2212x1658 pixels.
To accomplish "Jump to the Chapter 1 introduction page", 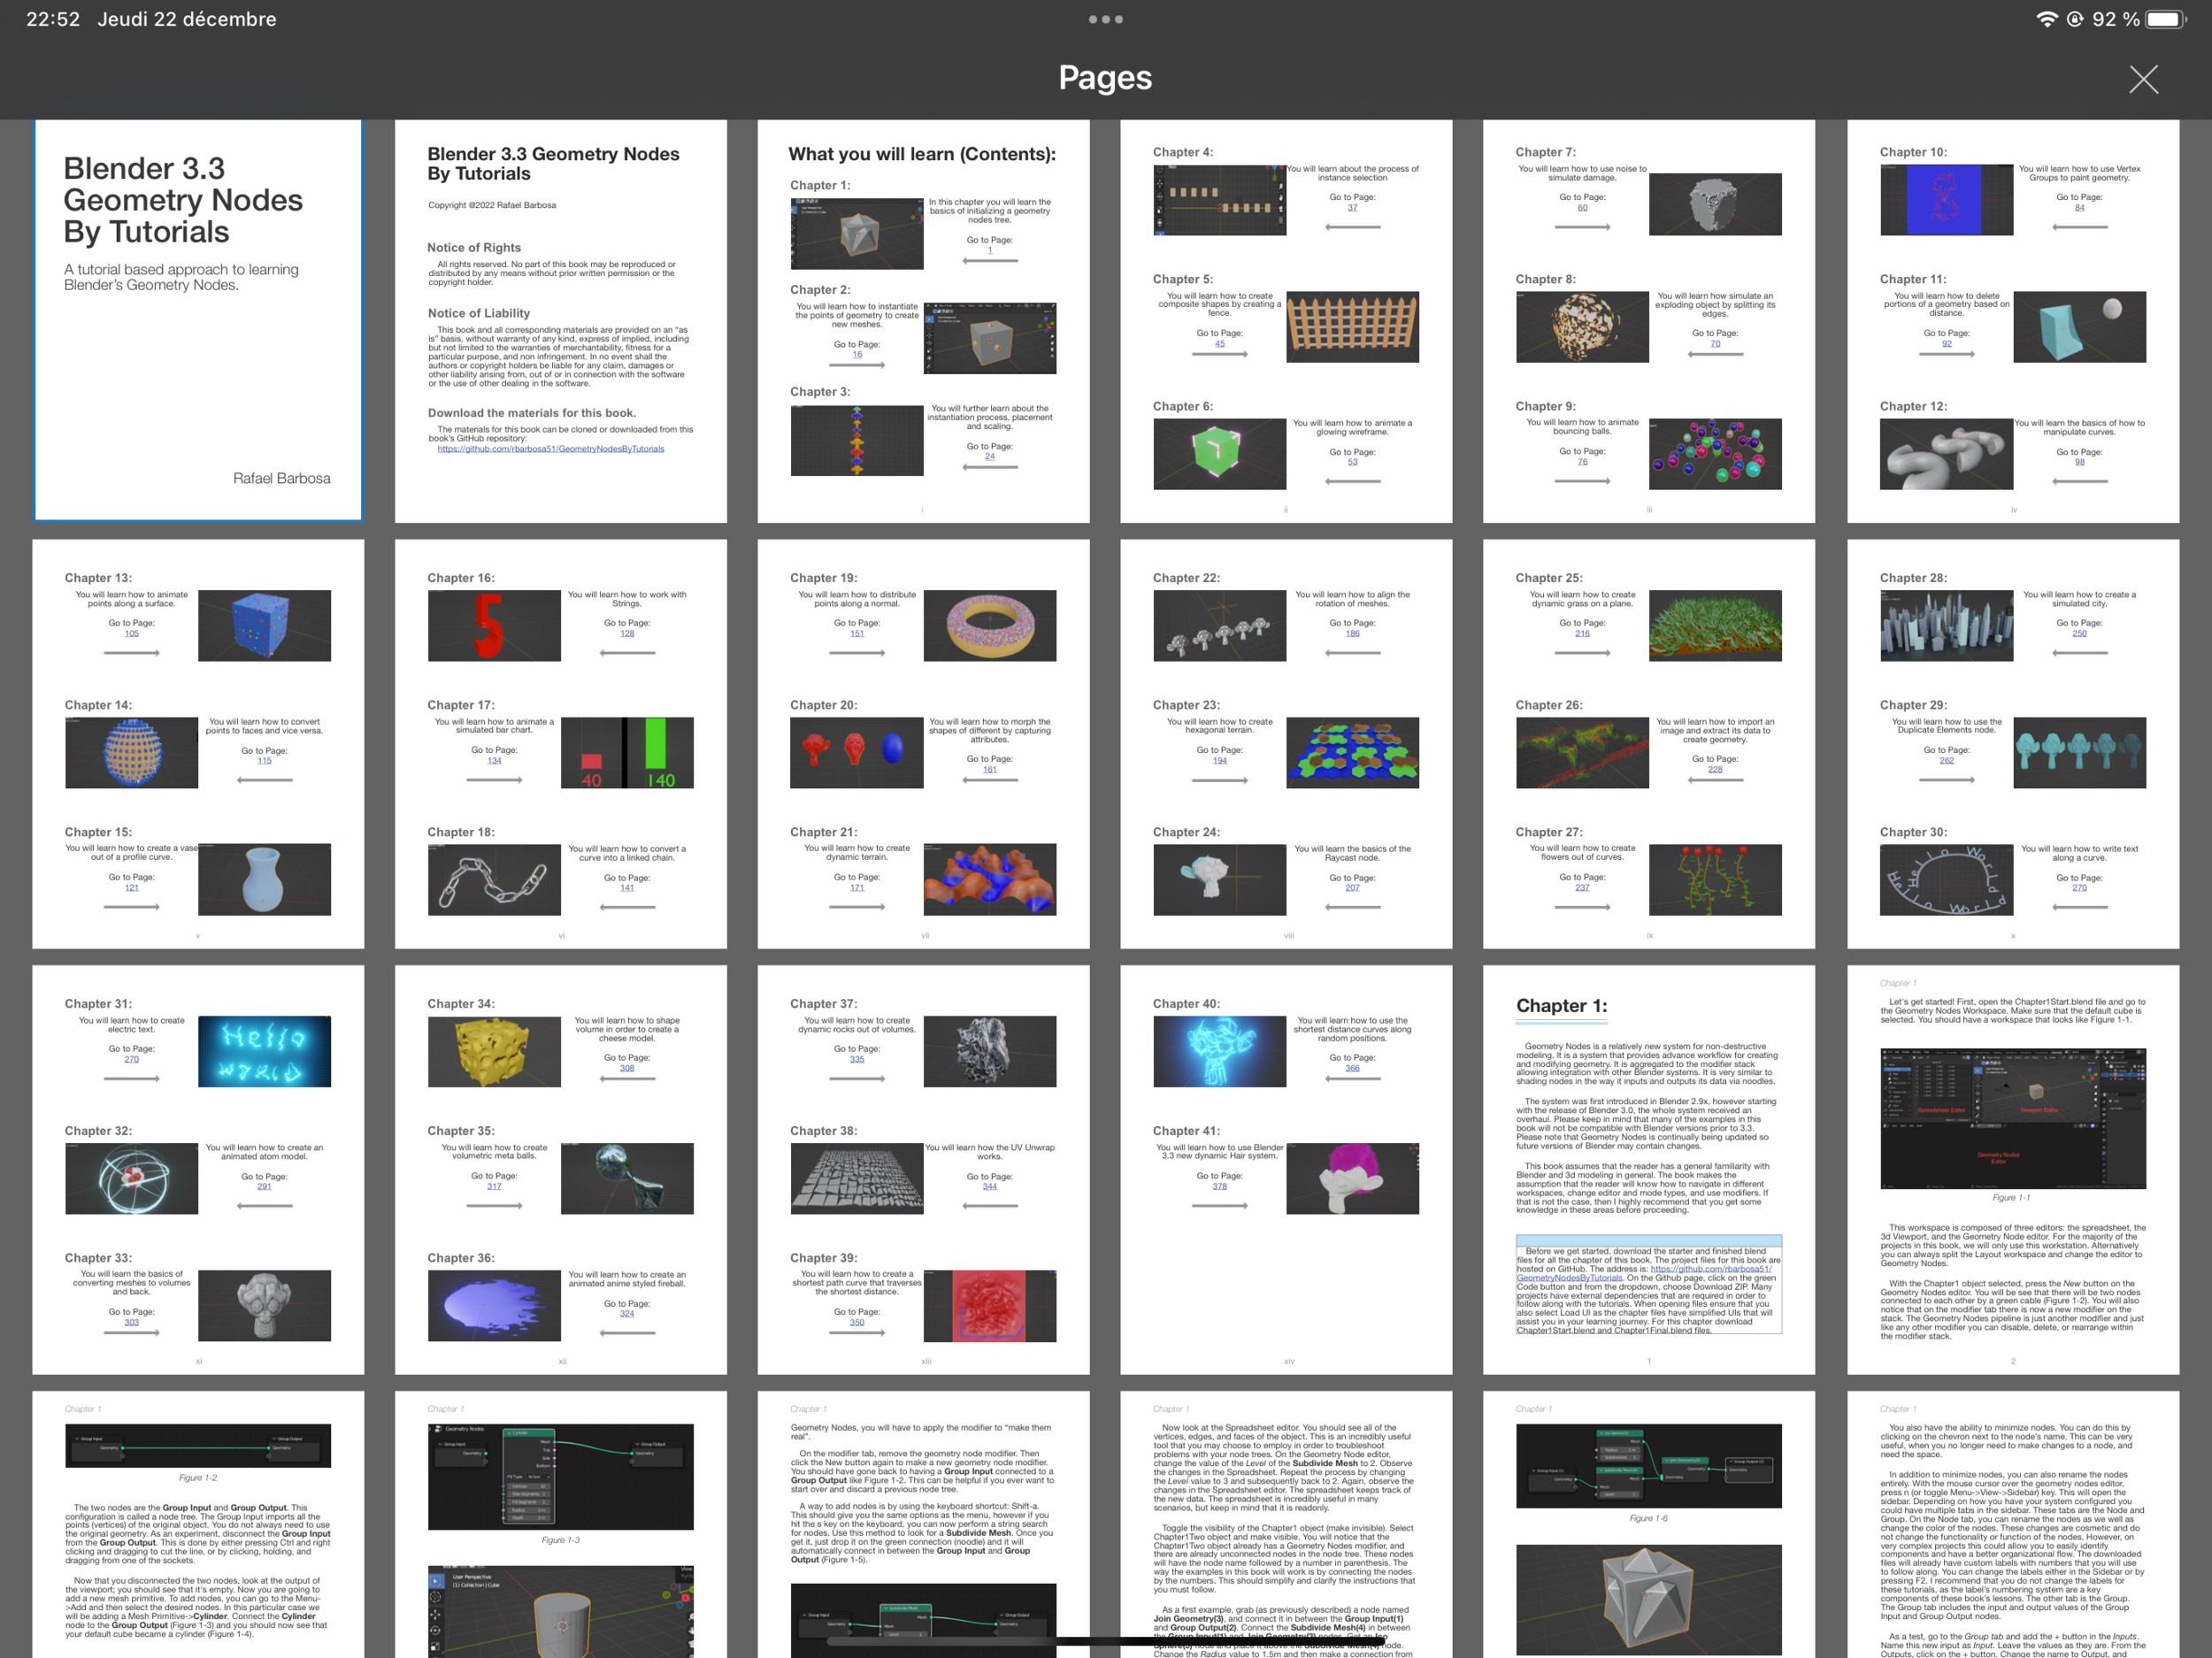I will tap(1648, 1169).
